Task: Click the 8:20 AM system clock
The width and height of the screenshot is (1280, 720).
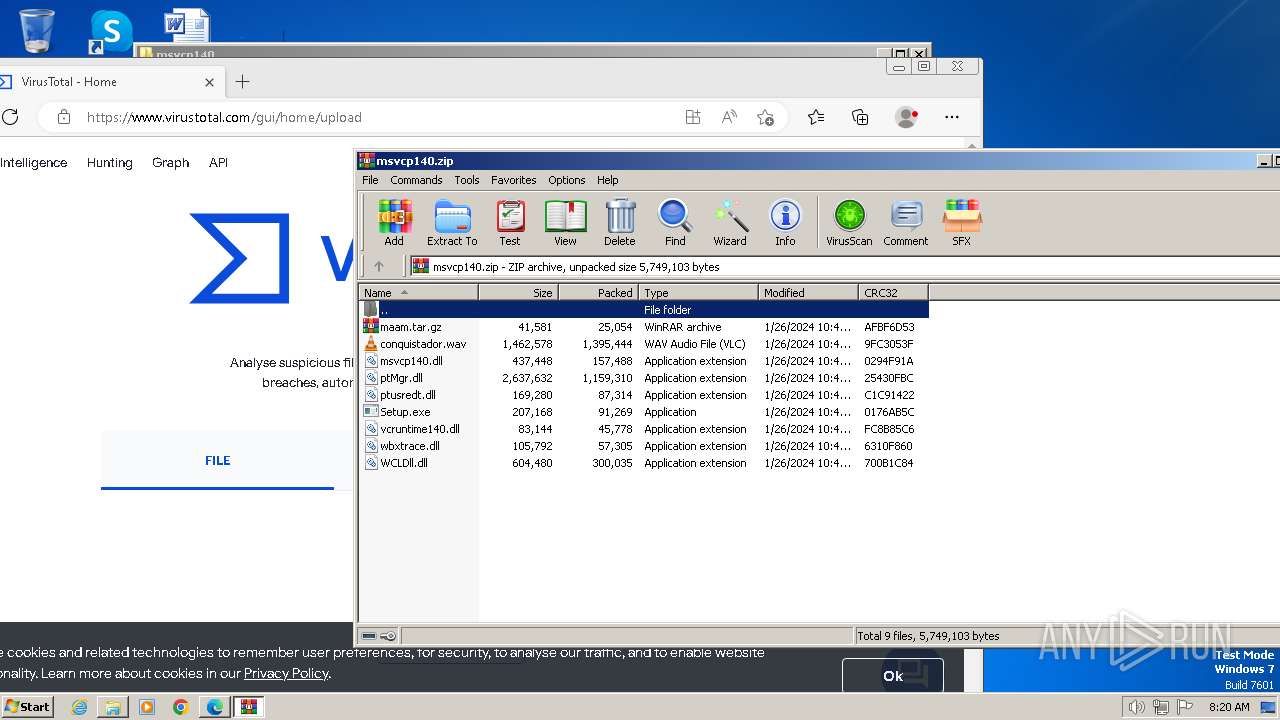Action: [1229, 707]
